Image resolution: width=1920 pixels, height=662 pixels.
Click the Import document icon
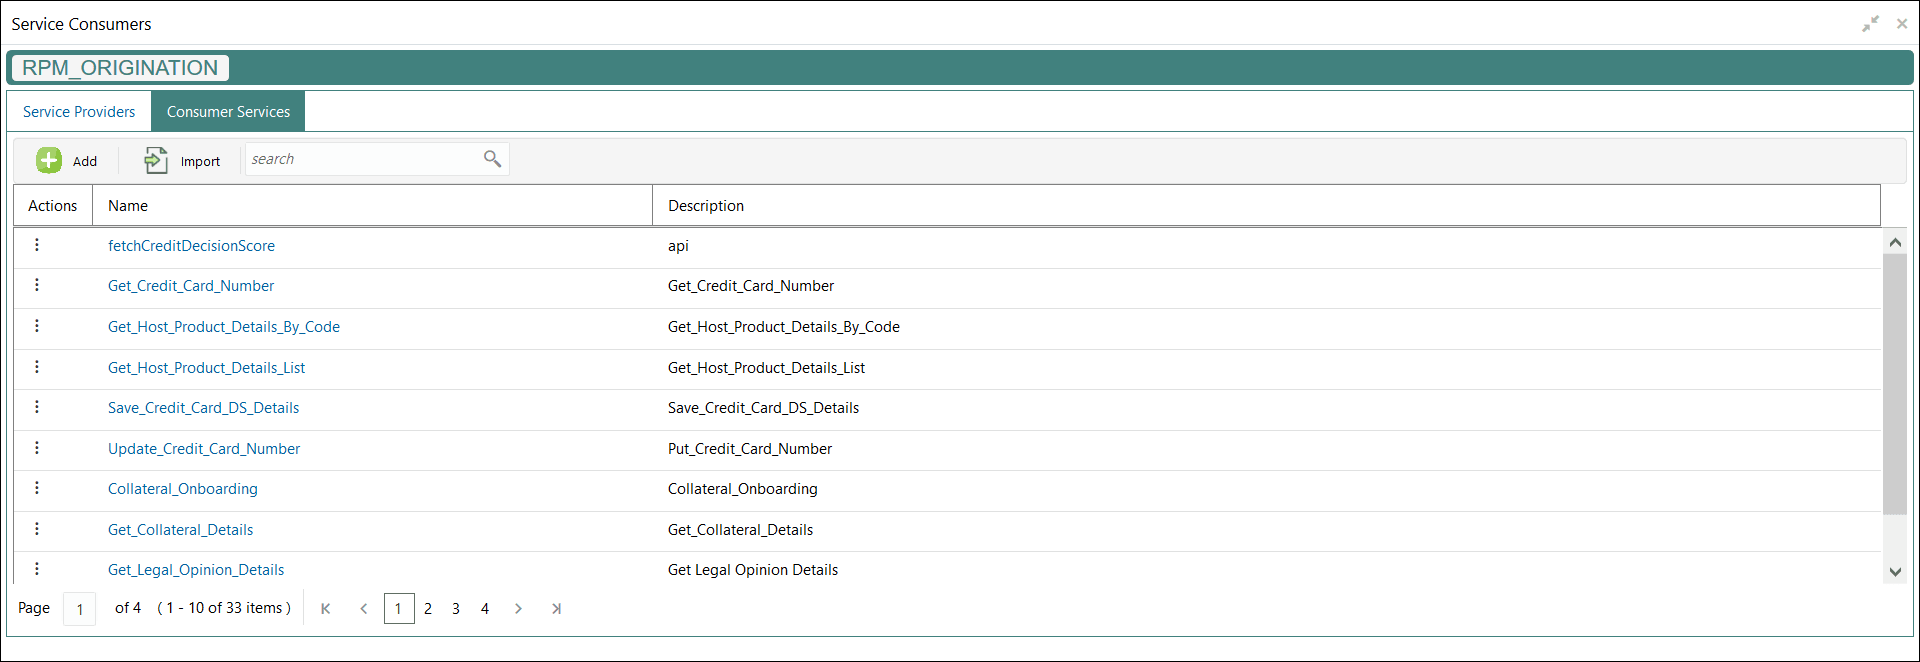click(x=156, y=160)
